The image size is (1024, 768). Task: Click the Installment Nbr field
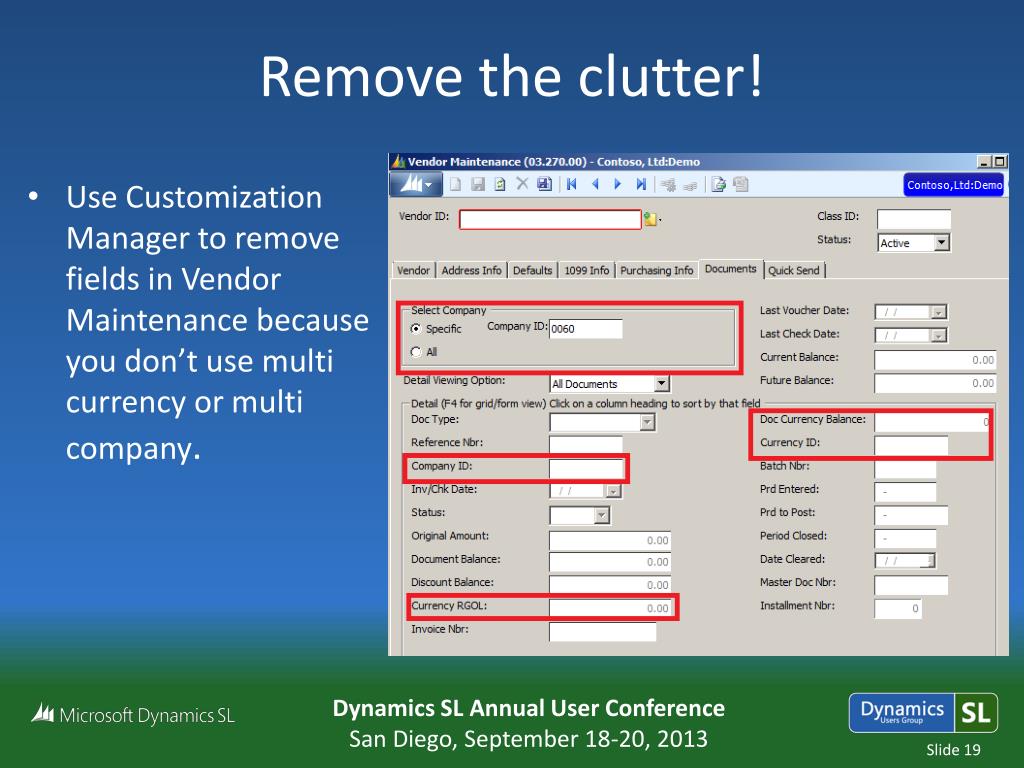pos(899,609)
